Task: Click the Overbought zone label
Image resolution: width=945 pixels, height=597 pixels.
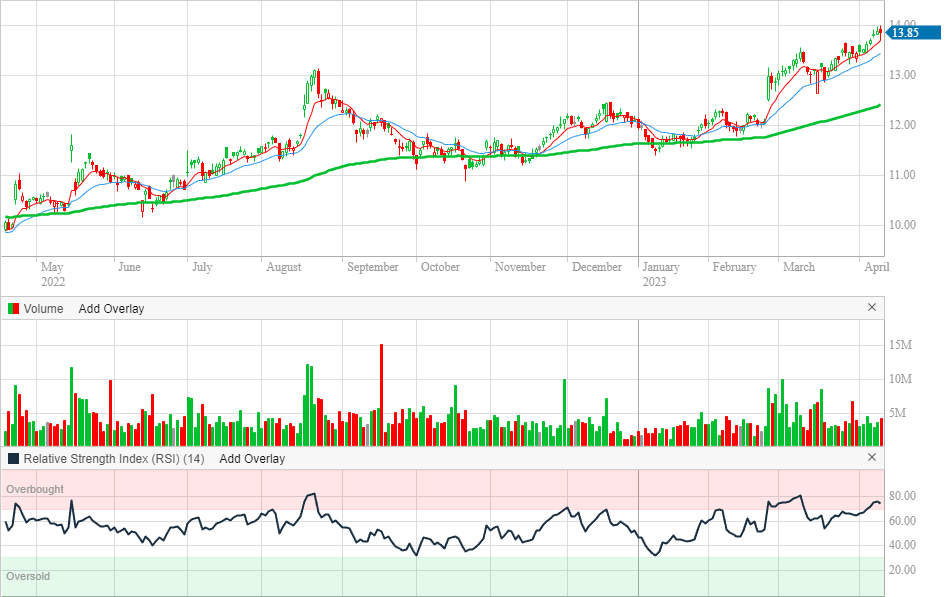Action: click(35, 489)
